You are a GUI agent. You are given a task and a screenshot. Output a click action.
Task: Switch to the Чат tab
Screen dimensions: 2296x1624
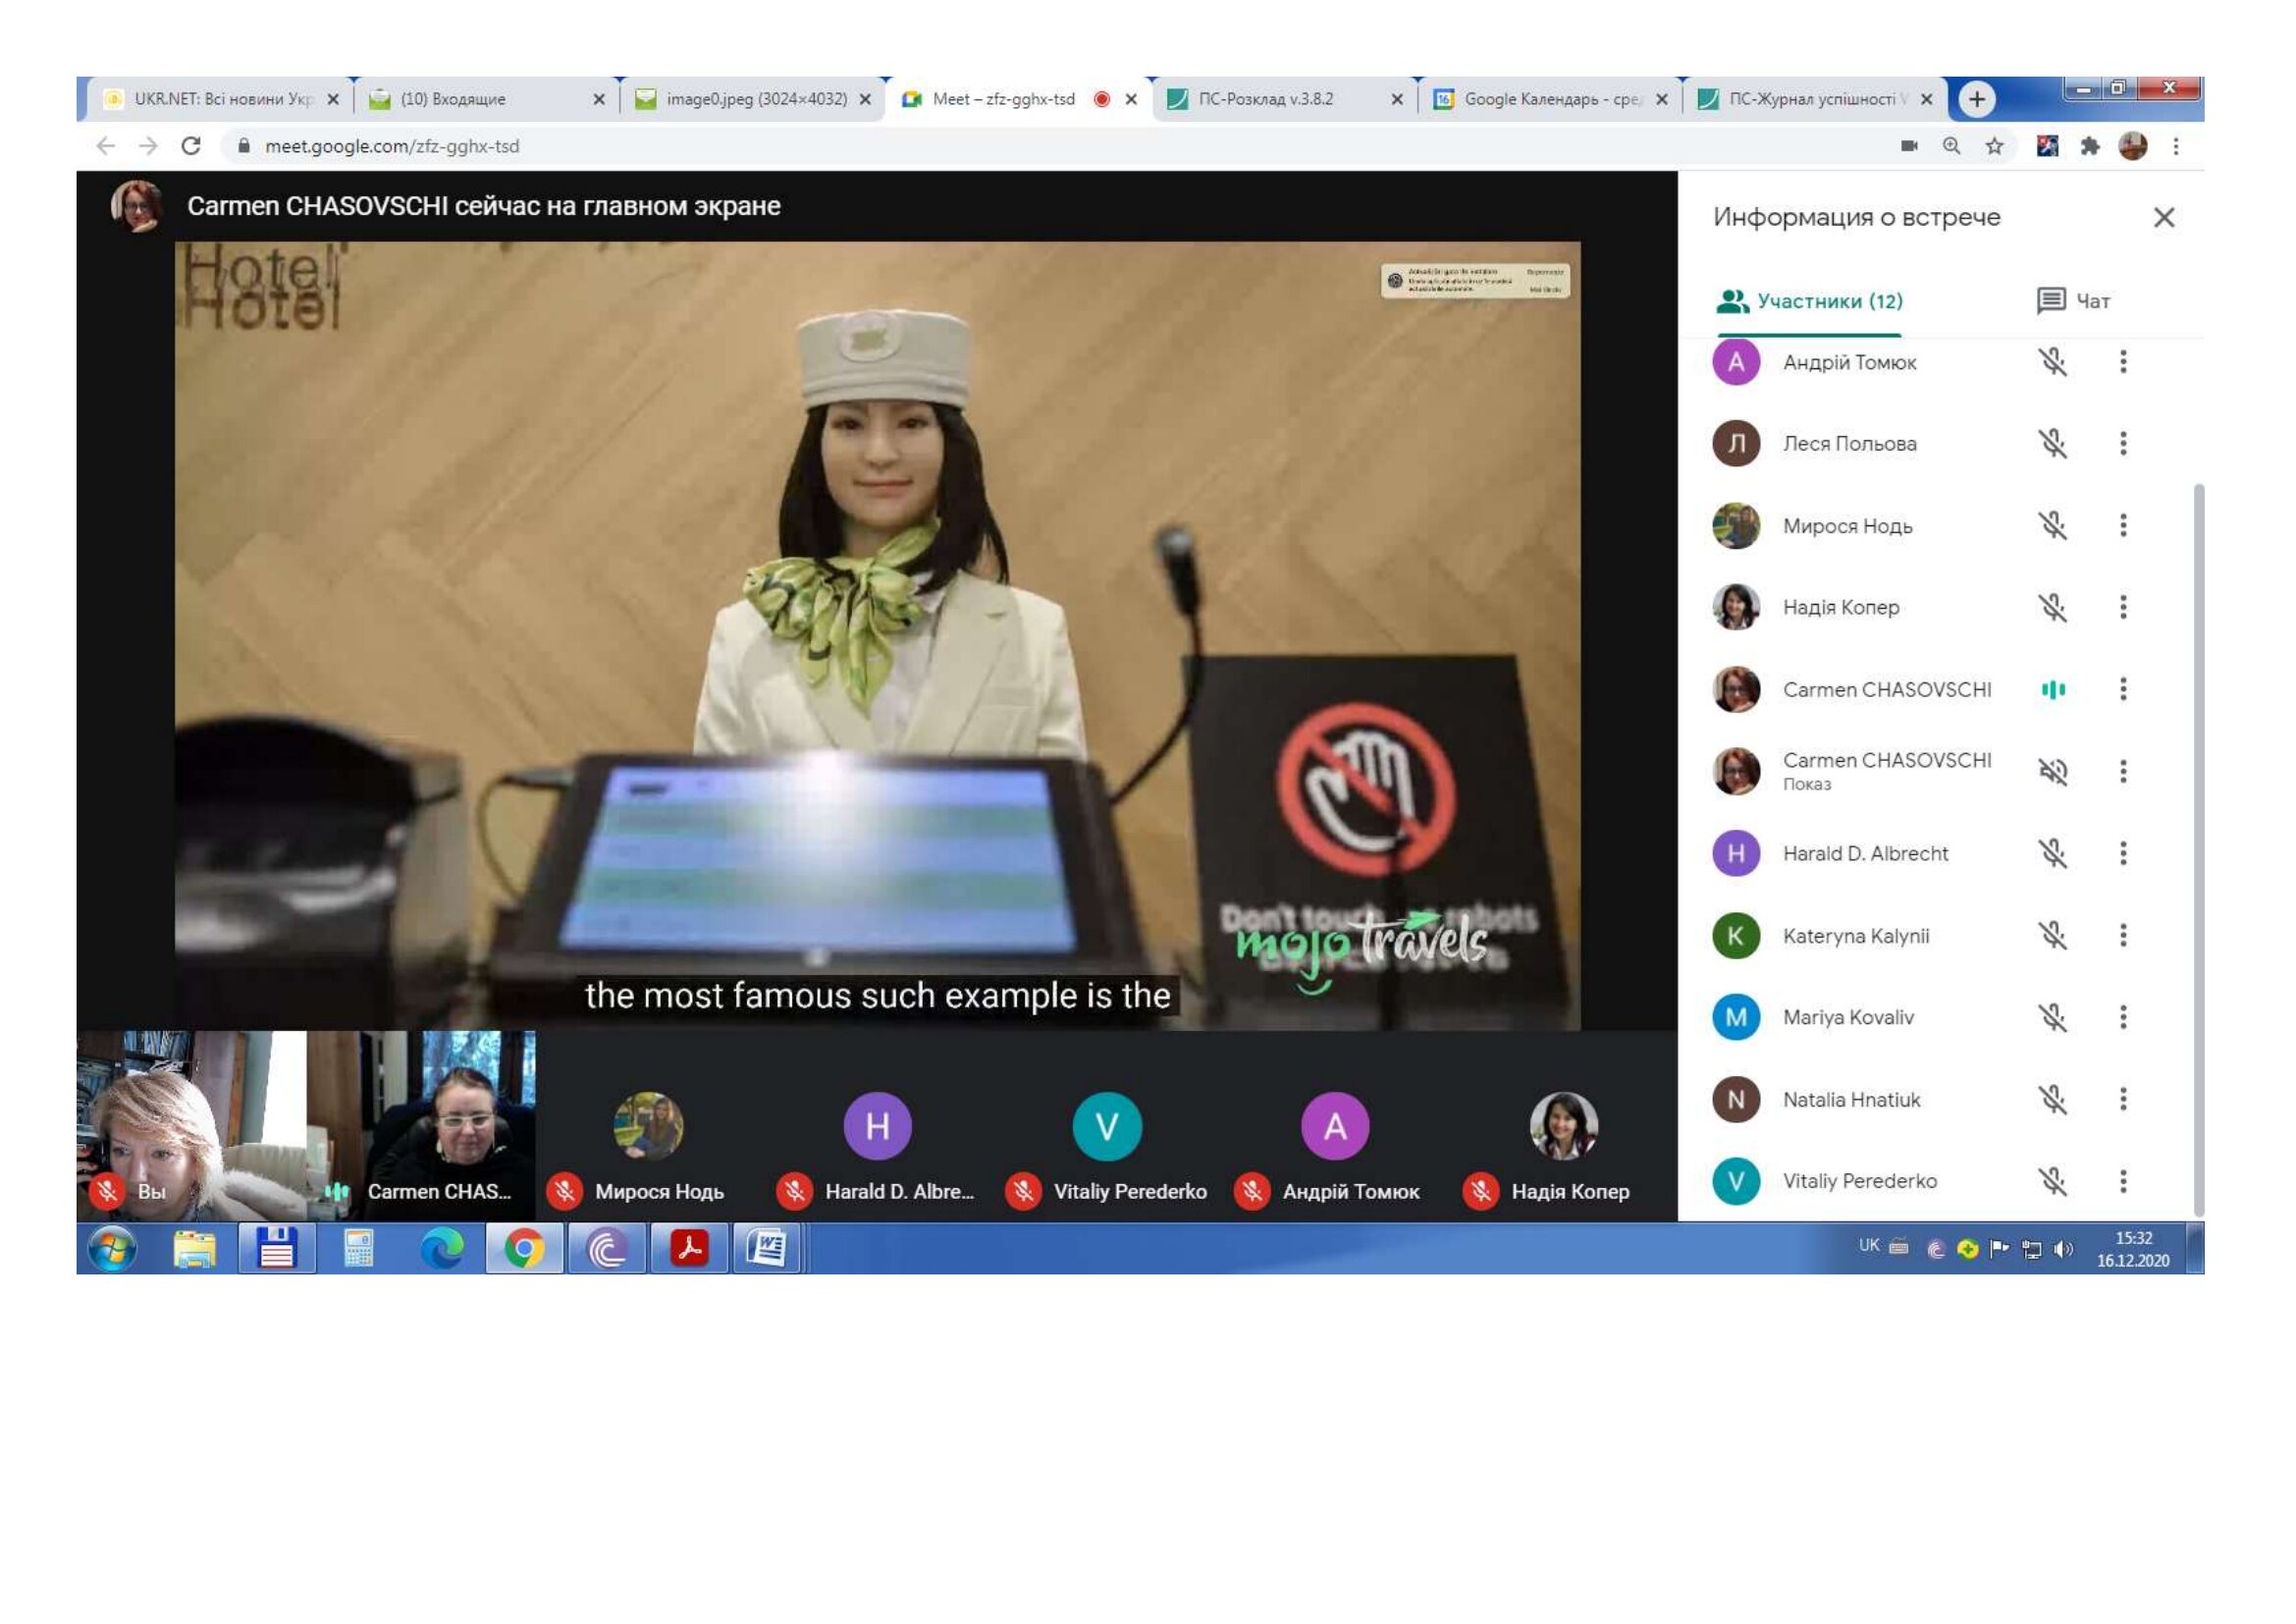coord(2073,301)
